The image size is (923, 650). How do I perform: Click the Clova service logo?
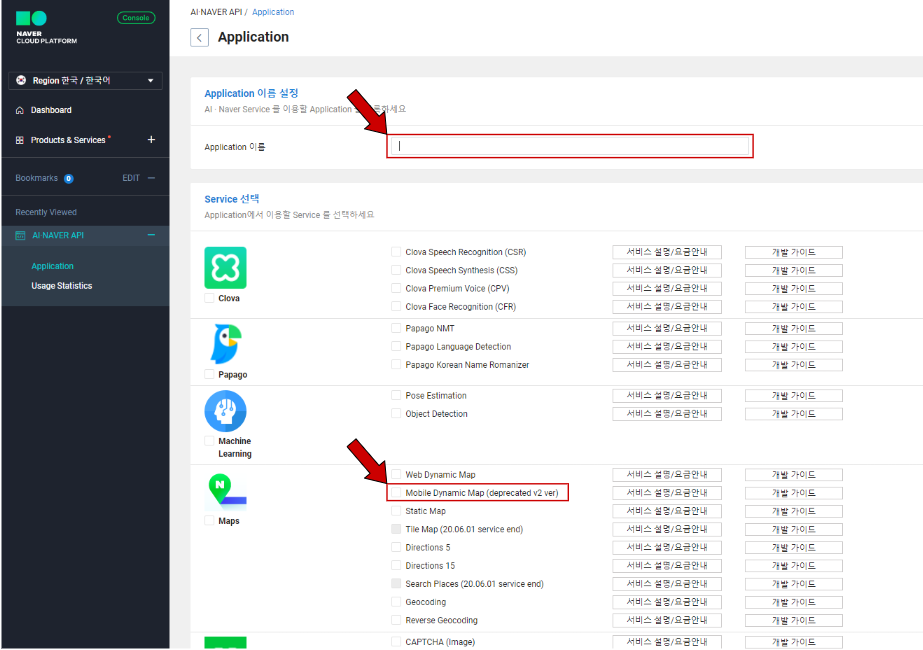[225, 268]
